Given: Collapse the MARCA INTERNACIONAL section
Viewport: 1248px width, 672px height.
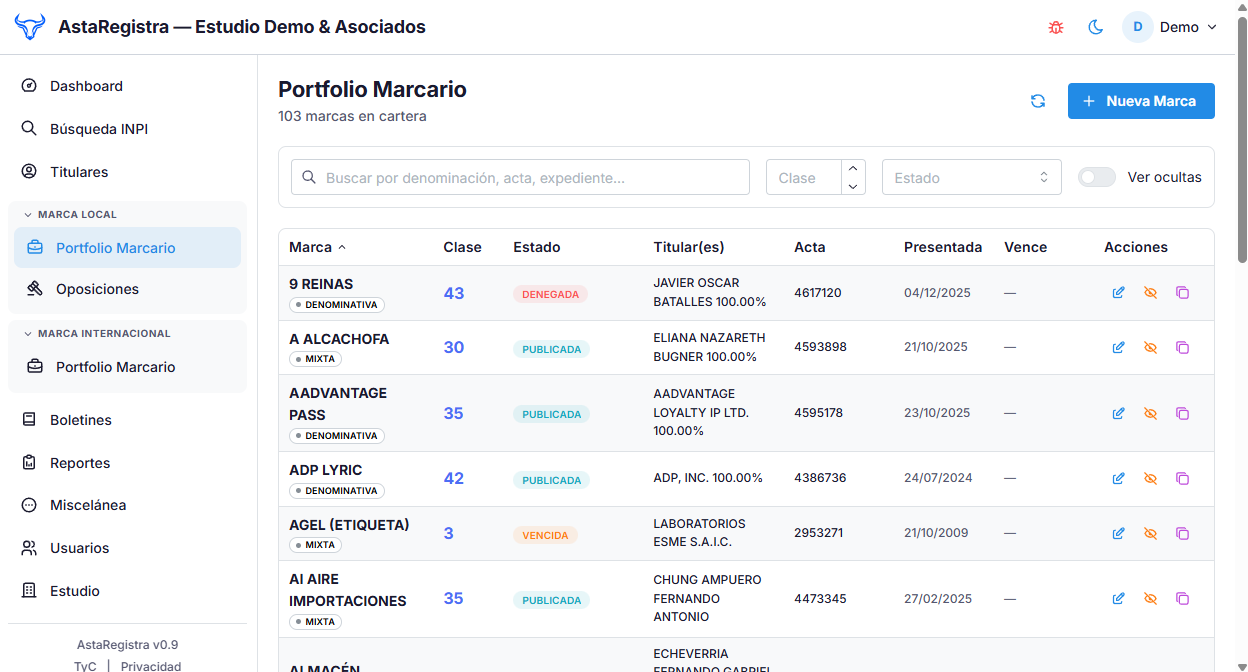Looking at the screenshot, I should pos(97,333).
